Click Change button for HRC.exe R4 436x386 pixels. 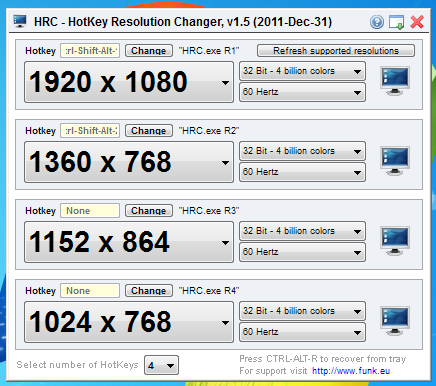149,291
